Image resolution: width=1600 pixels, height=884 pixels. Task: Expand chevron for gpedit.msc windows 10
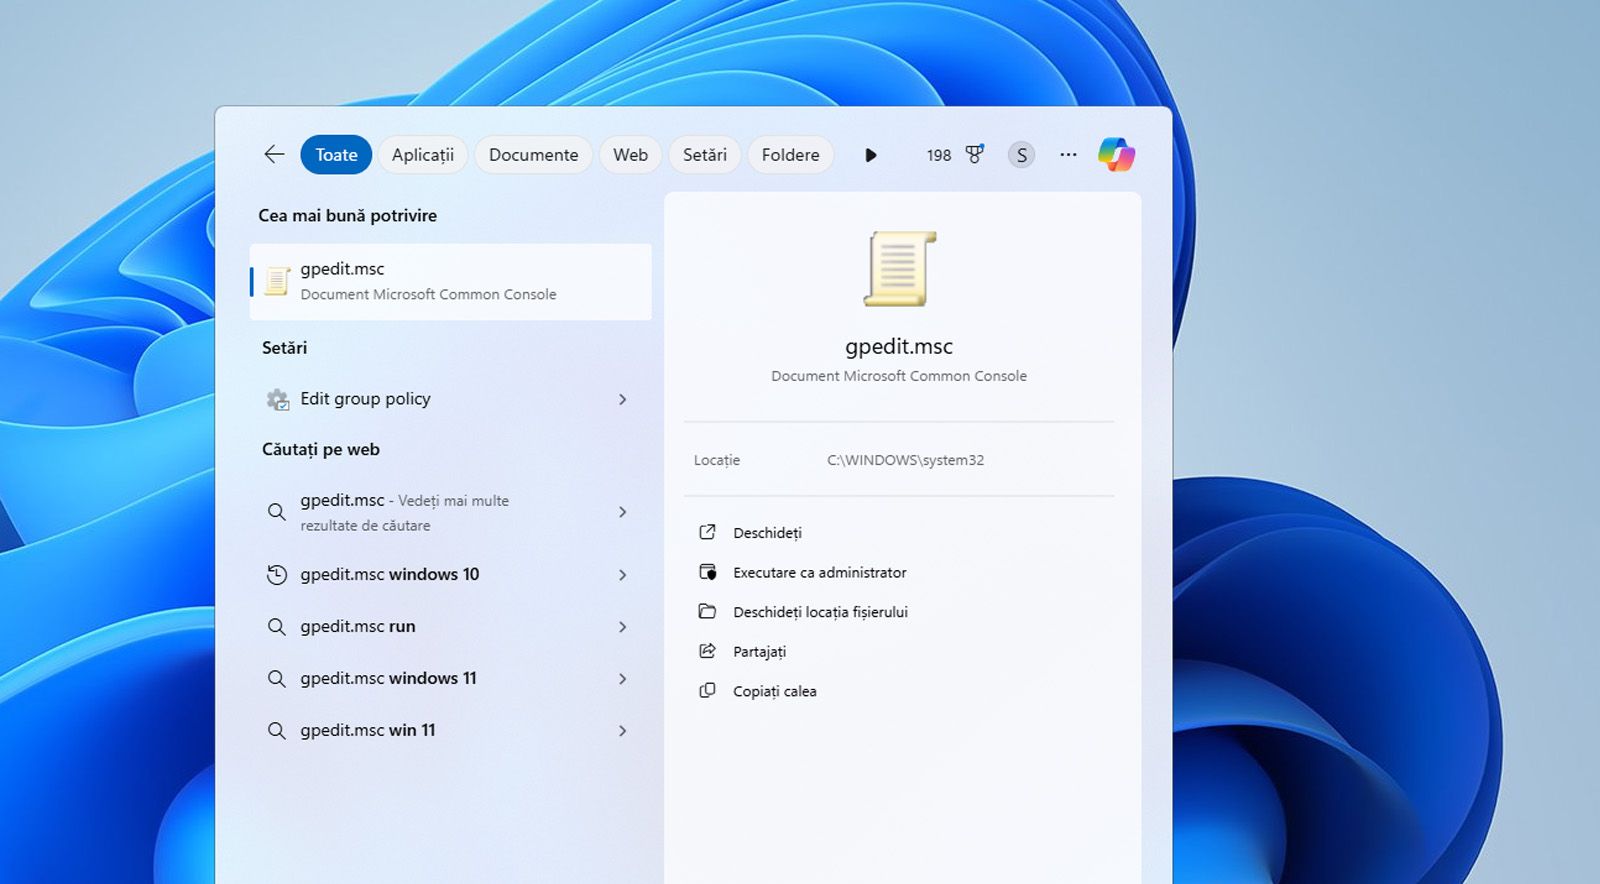point(622,575)
